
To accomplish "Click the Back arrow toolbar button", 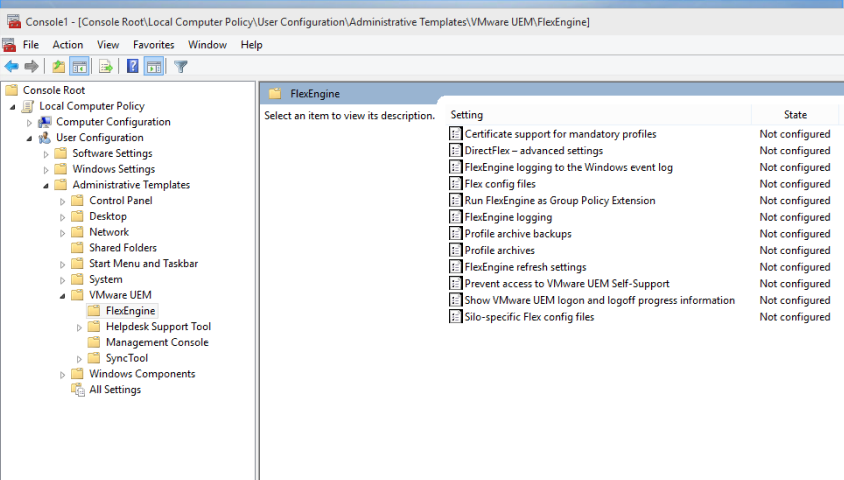I will click(12, 67).
